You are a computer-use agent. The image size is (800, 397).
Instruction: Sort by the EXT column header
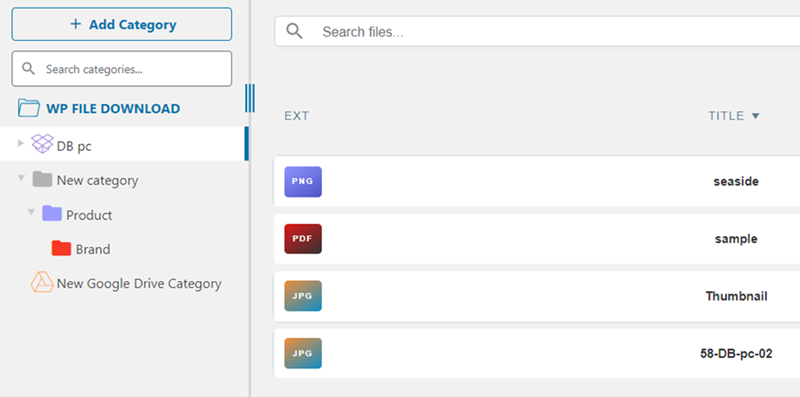coord(296,116)
